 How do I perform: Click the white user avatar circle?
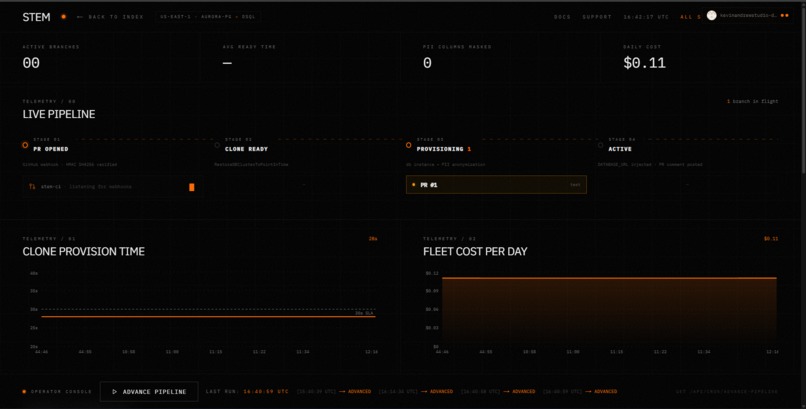click(x=711, y=15)
